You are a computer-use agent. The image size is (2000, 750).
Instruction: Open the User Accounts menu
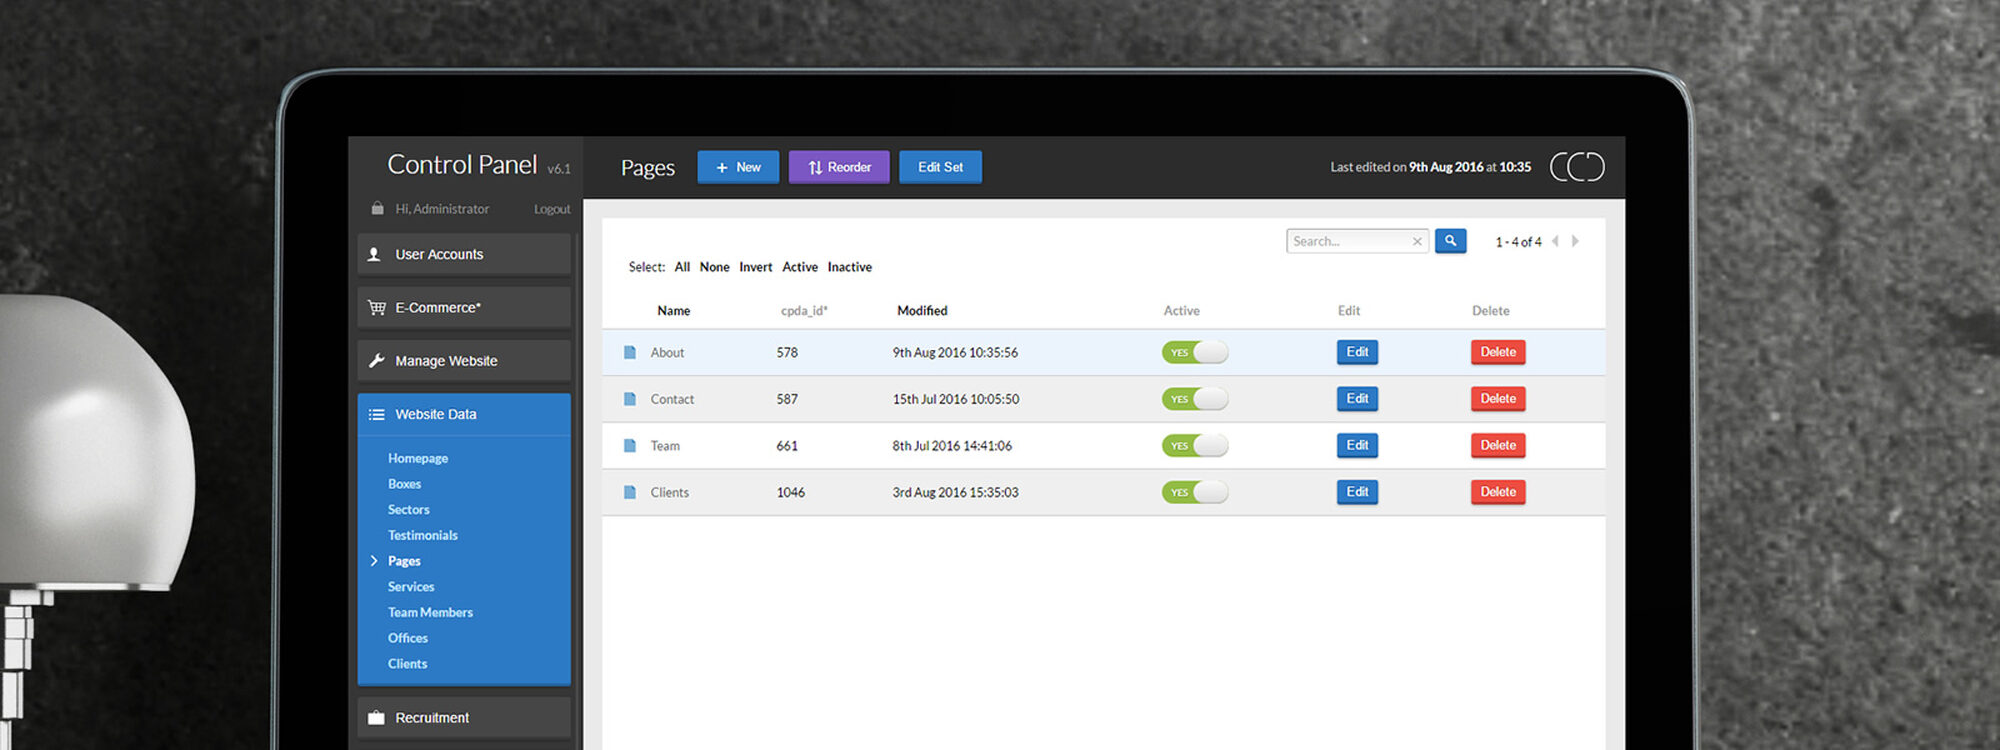click(x=464, y=255)
